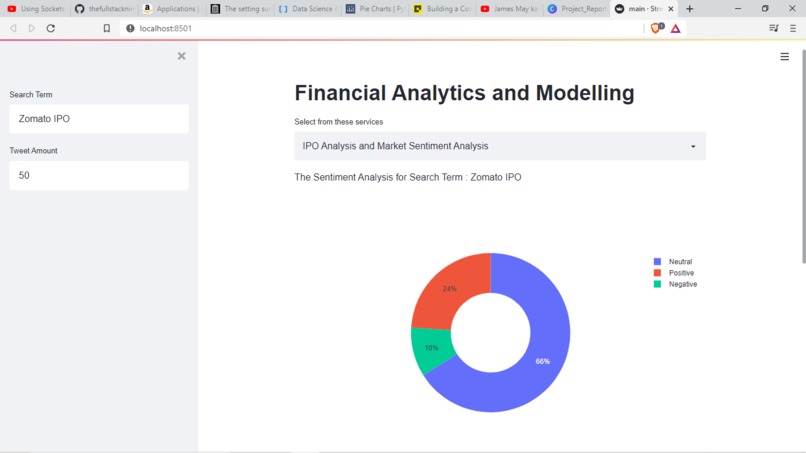The height and width of the screenshot is (453, 806).
Task: Toggle the Positive legend color swatch
Action: (x=657, y=273)
